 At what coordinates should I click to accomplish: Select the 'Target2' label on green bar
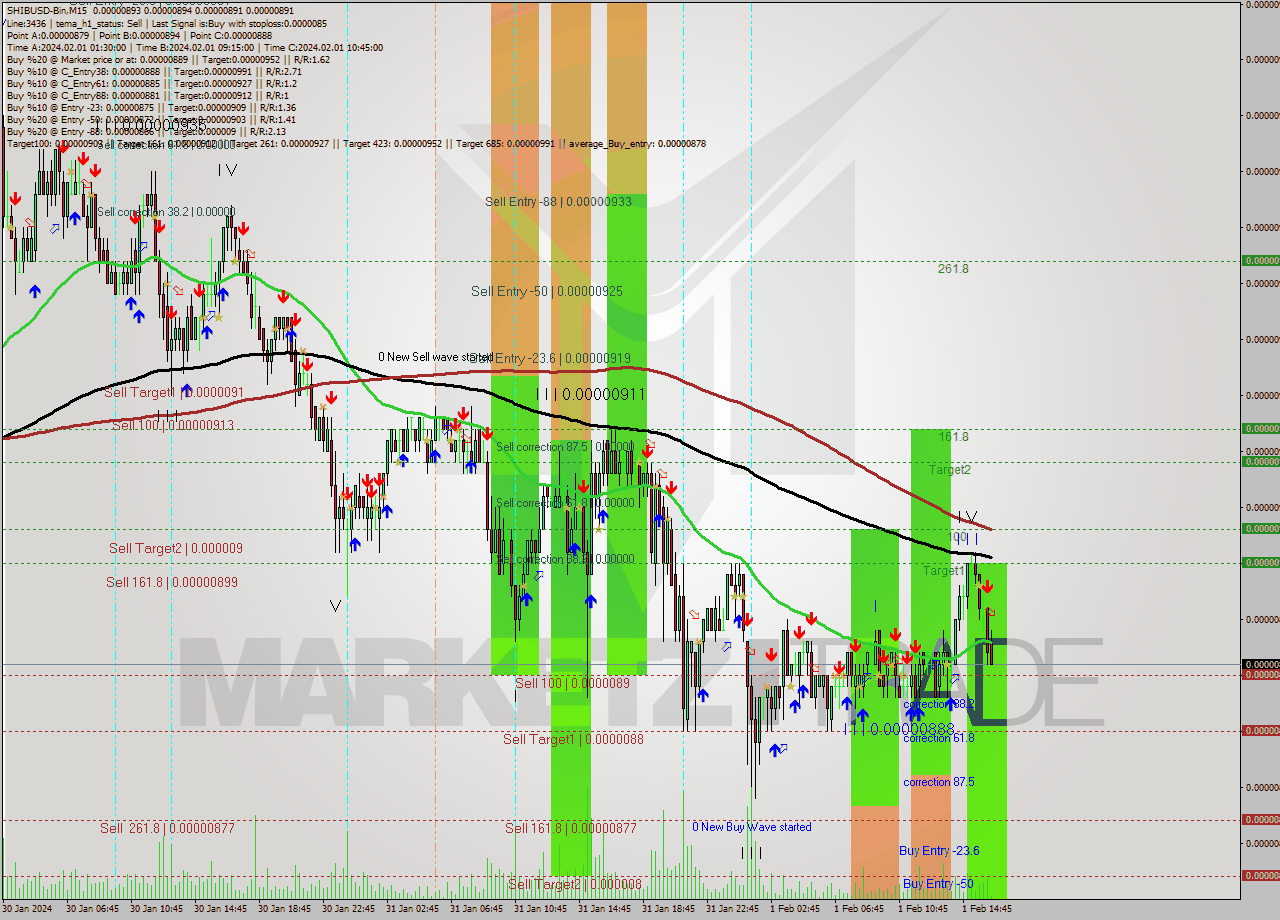pyautogui.click(x=949, y=469)
